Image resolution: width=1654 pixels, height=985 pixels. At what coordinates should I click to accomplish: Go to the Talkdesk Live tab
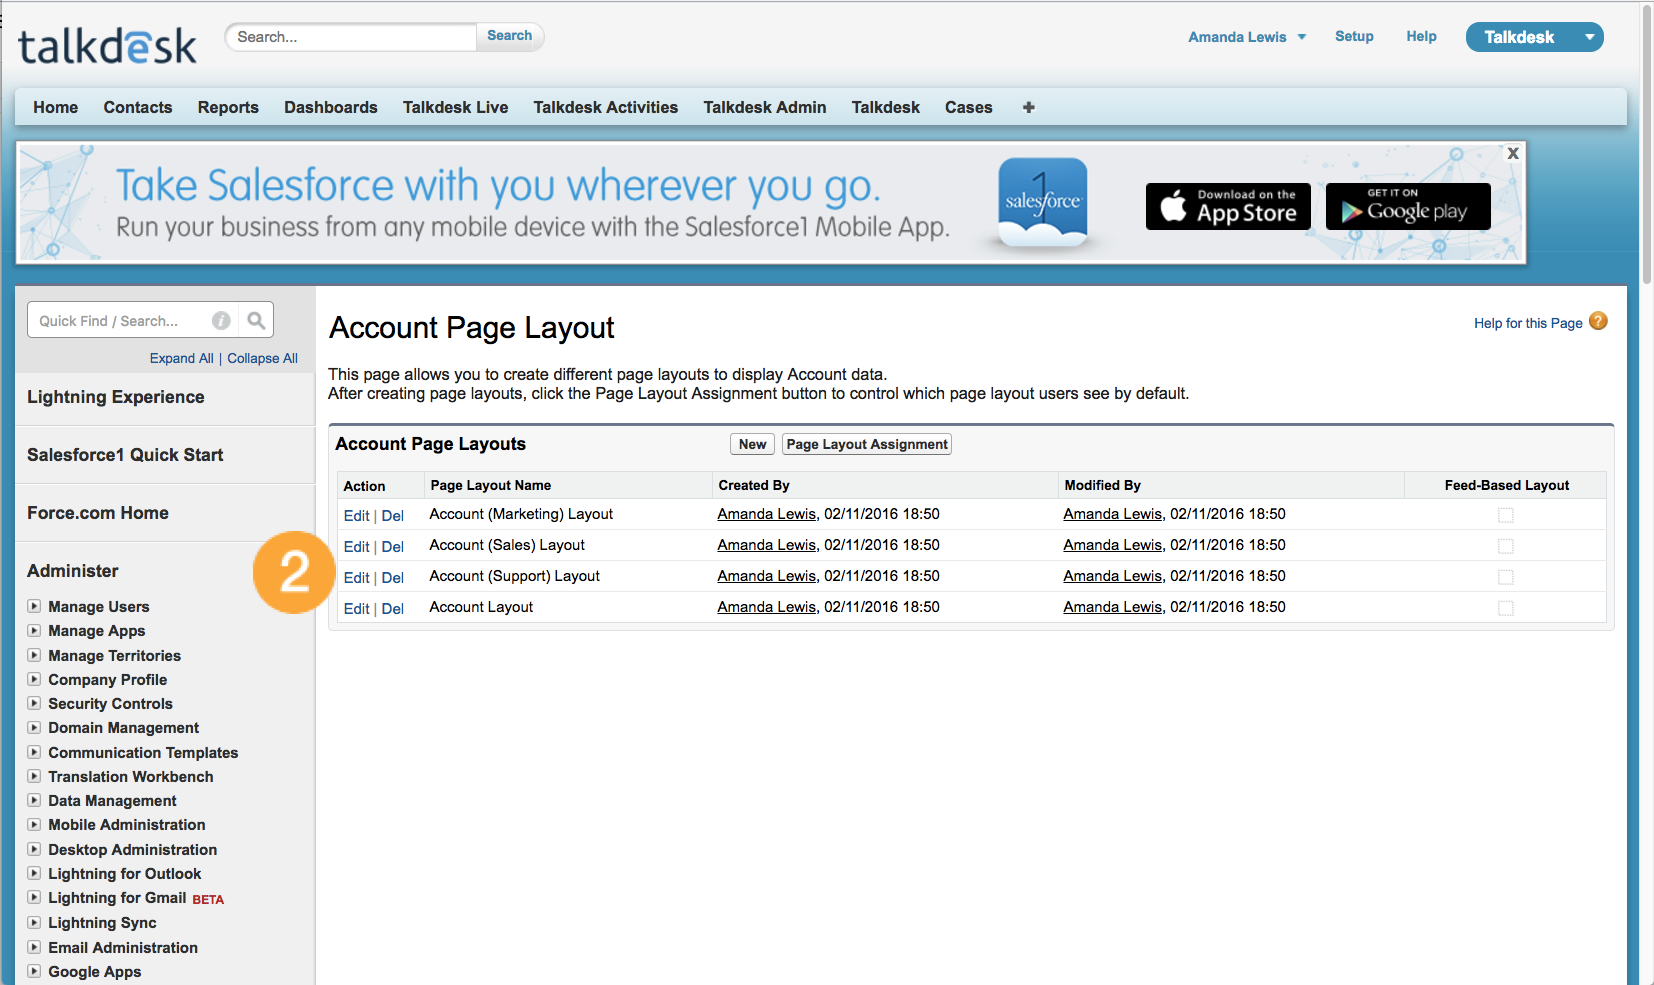[455, 107]
